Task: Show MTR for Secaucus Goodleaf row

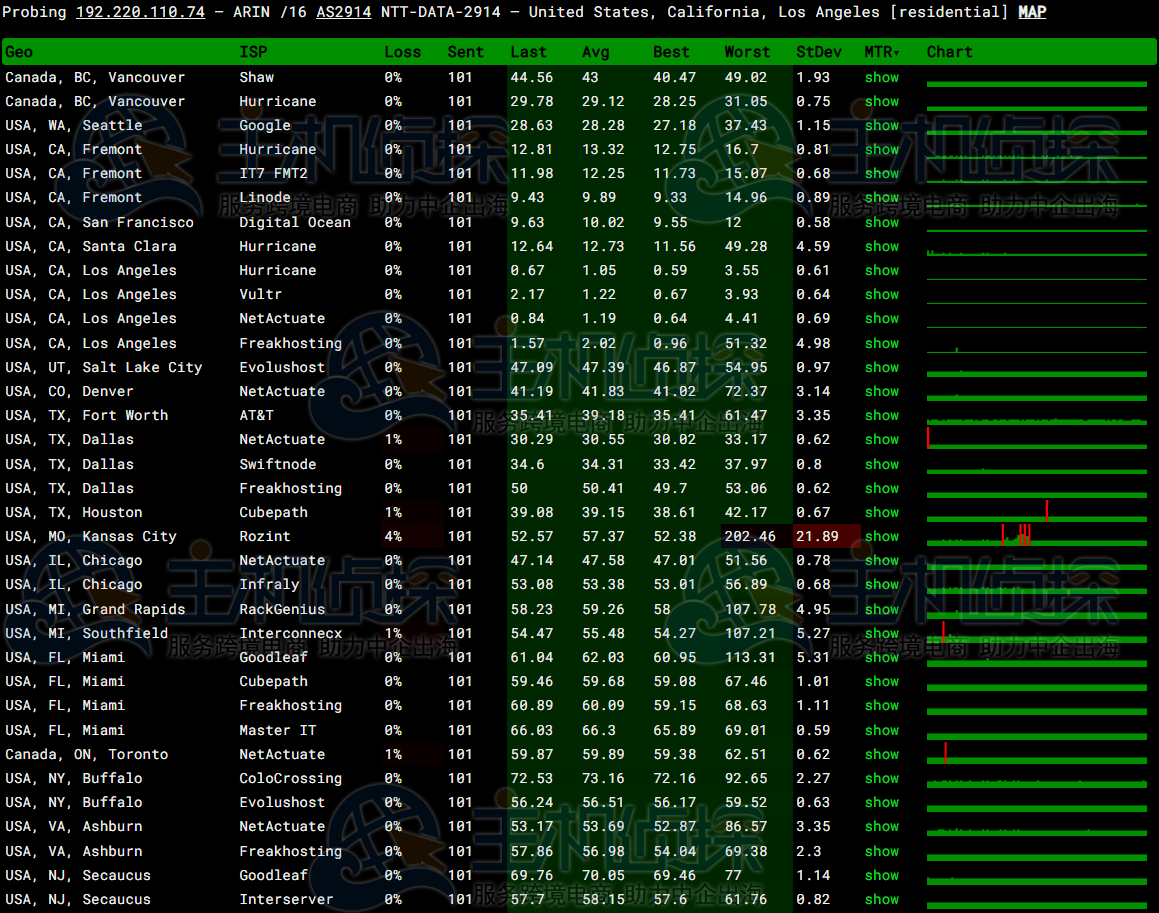Action: click(882, 875)
